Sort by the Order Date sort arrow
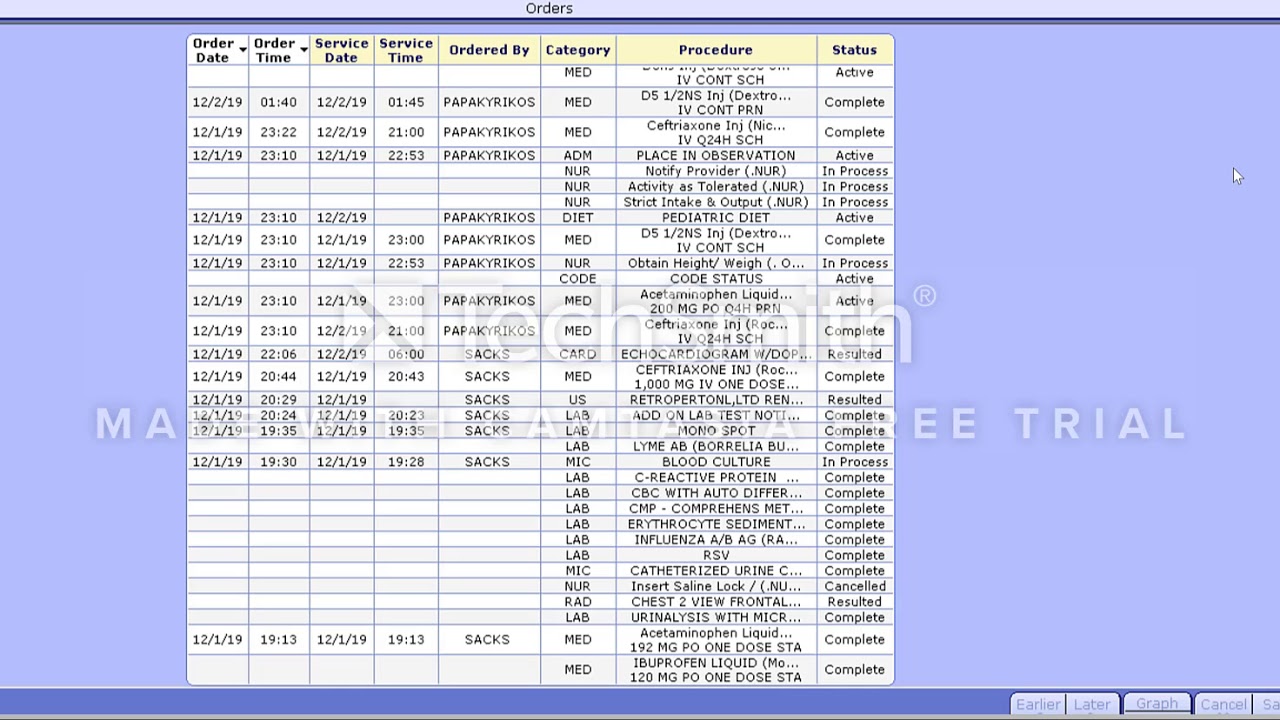 (x=243, y=50)
